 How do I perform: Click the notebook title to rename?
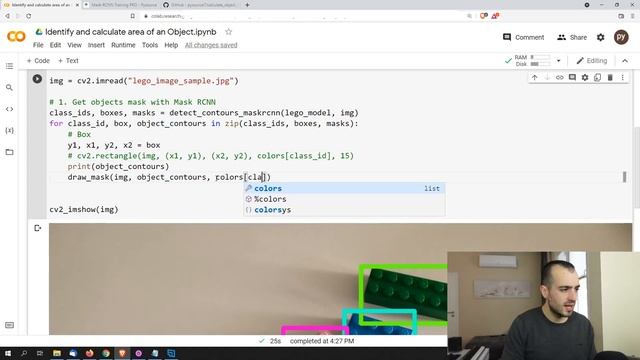[131, 32]
